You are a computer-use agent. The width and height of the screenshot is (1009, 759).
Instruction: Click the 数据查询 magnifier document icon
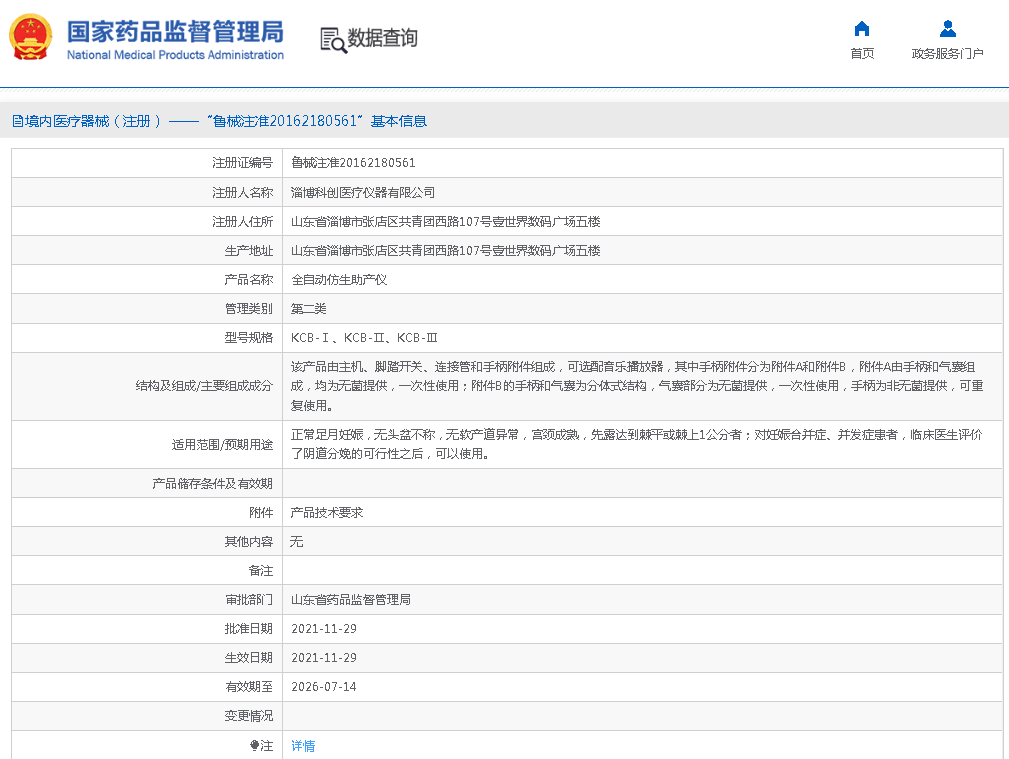click(x=332, y=39)
